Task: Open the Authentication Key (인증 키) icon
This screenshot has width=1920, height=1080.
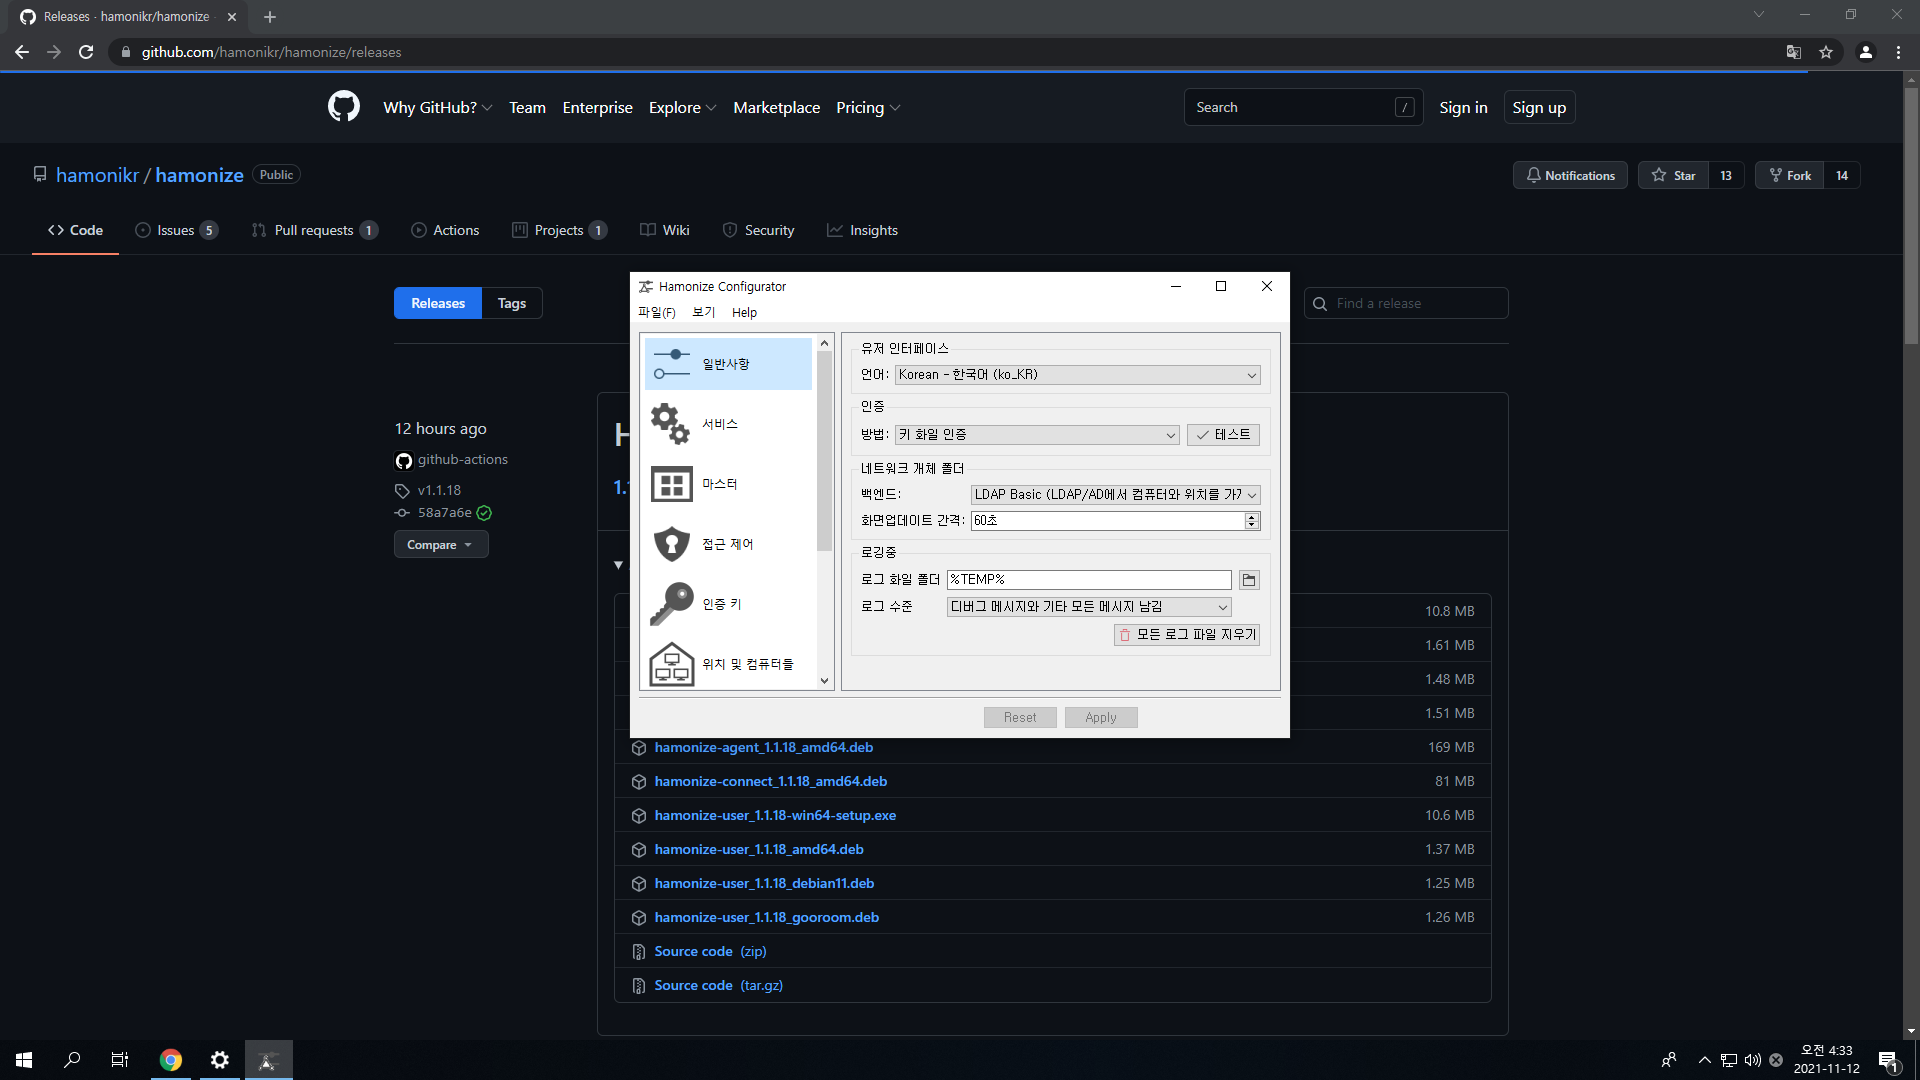Action: (x=671, y=604)
